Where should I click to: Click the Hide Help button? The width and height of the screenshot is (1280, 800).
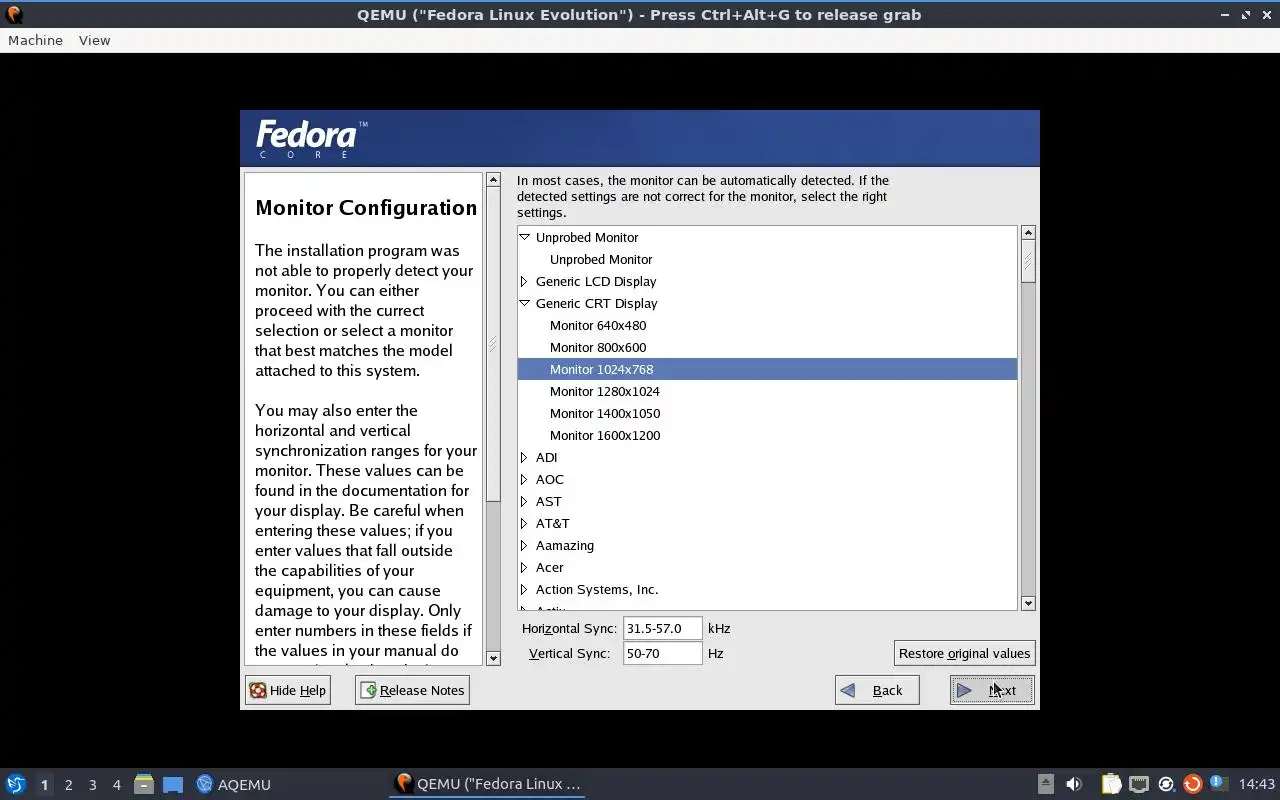288,690
